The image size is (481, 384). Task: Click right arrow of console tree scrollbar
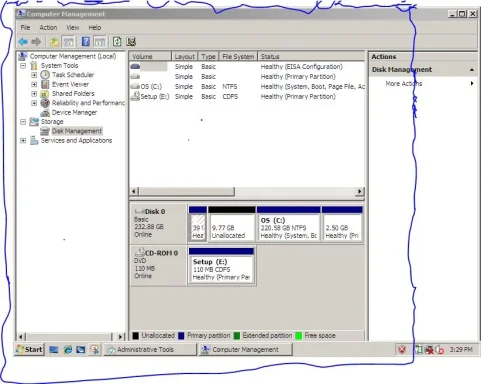click(121, 337)
